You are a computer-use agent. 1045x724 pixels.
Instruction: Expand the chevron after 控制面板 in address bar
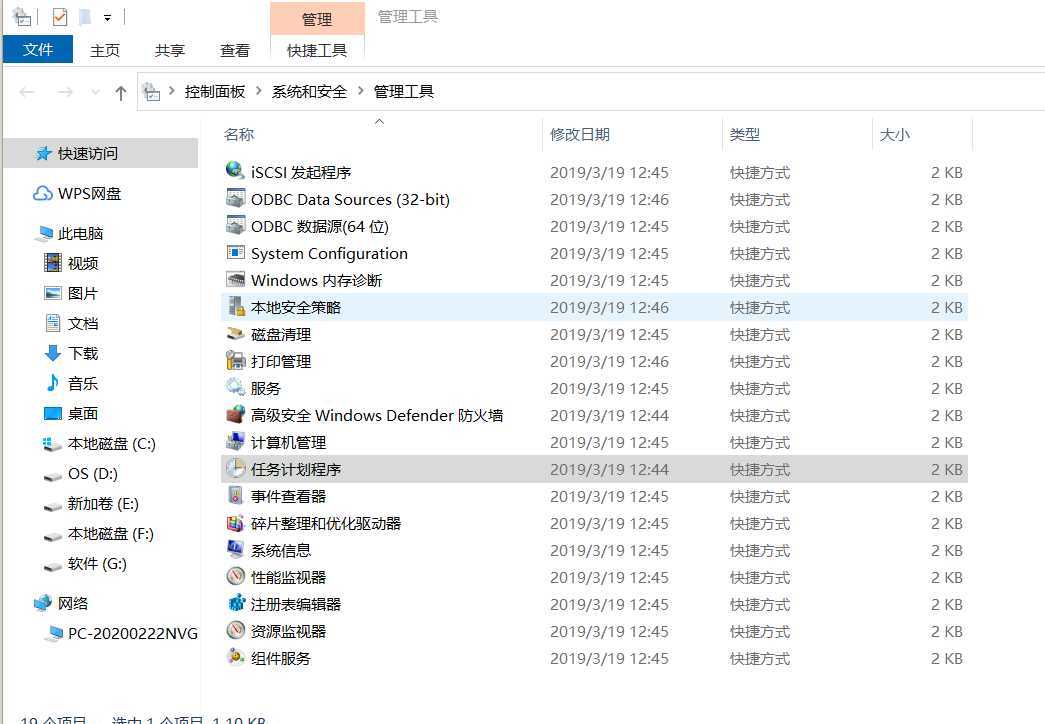pos(259,91)
